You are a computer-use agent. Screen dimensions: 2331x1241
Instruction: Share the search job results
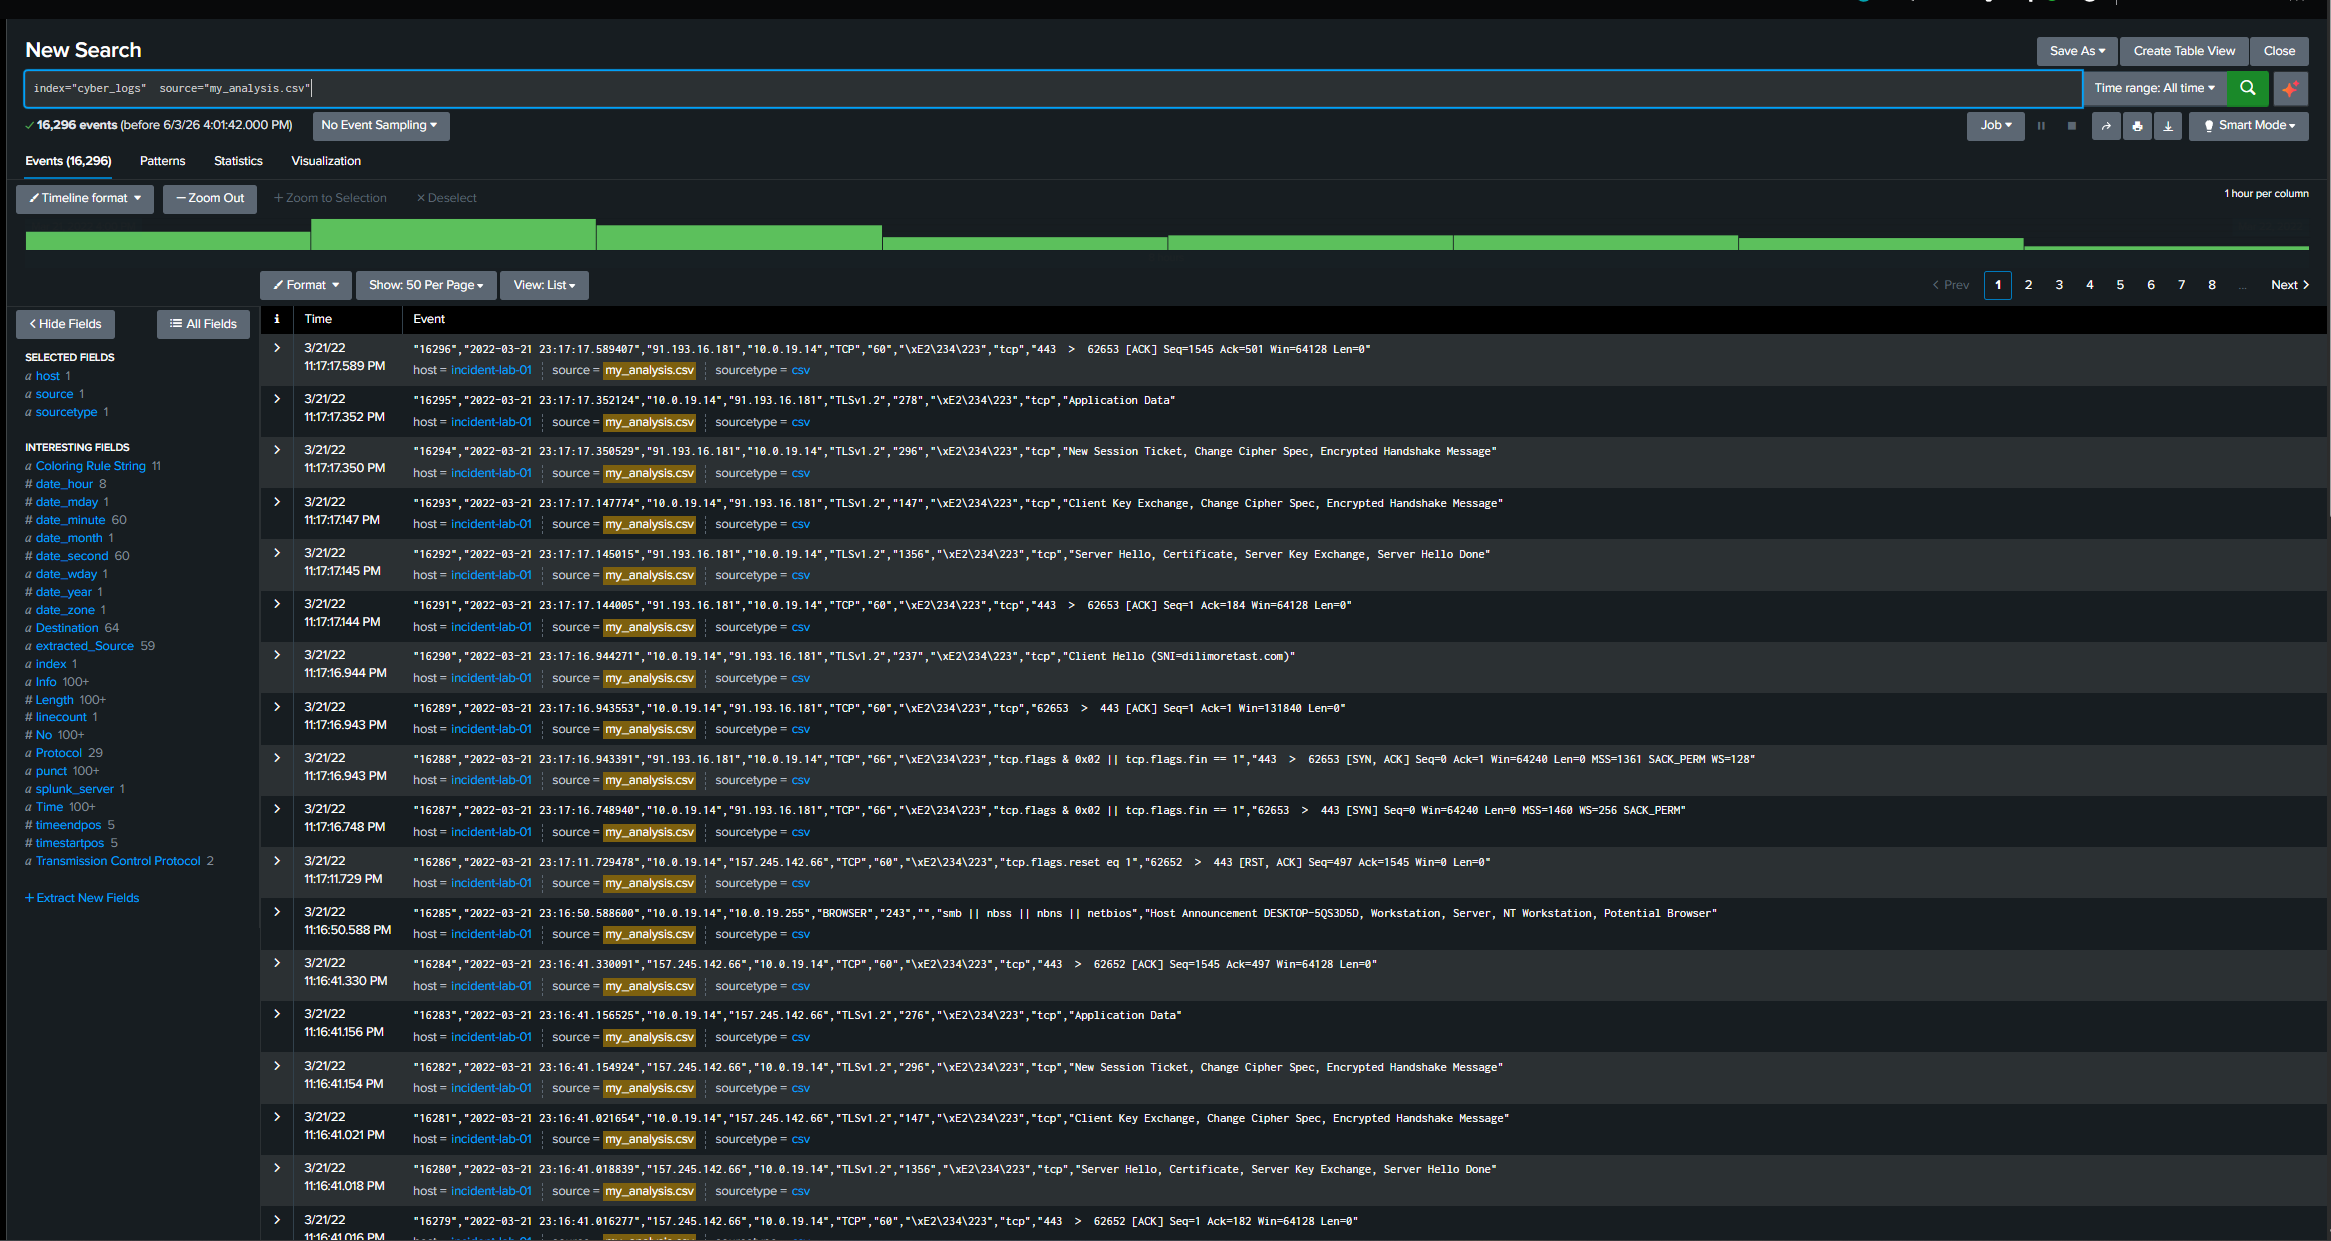pyautogui.click(x=2106, y=126)
